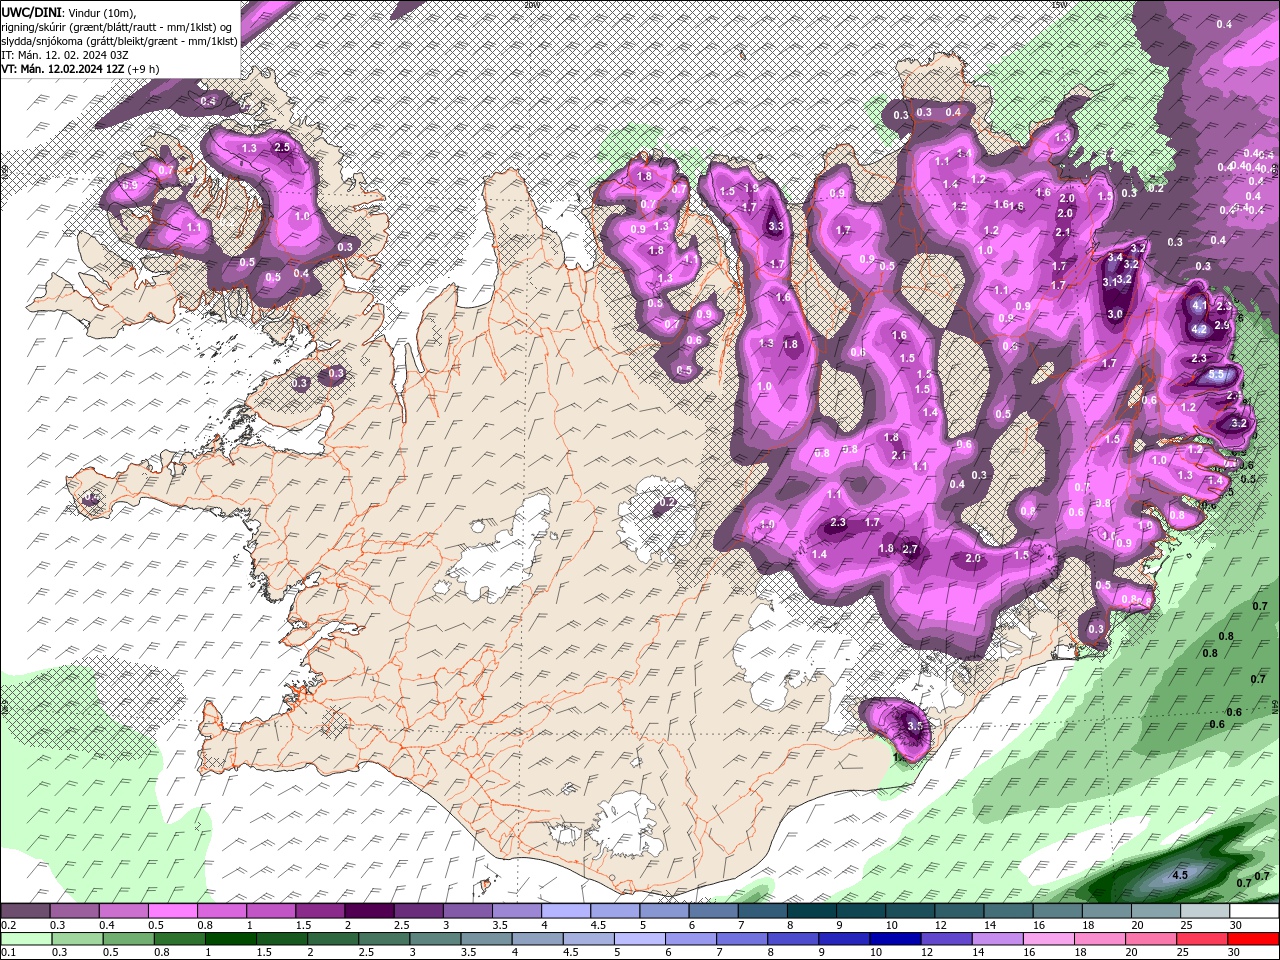1280x960 pixels.
Task: Click the darkest purple swatch between 2 and 2.5 in the upper legend row
Action: pyautogui.click(x=369, y=911)
